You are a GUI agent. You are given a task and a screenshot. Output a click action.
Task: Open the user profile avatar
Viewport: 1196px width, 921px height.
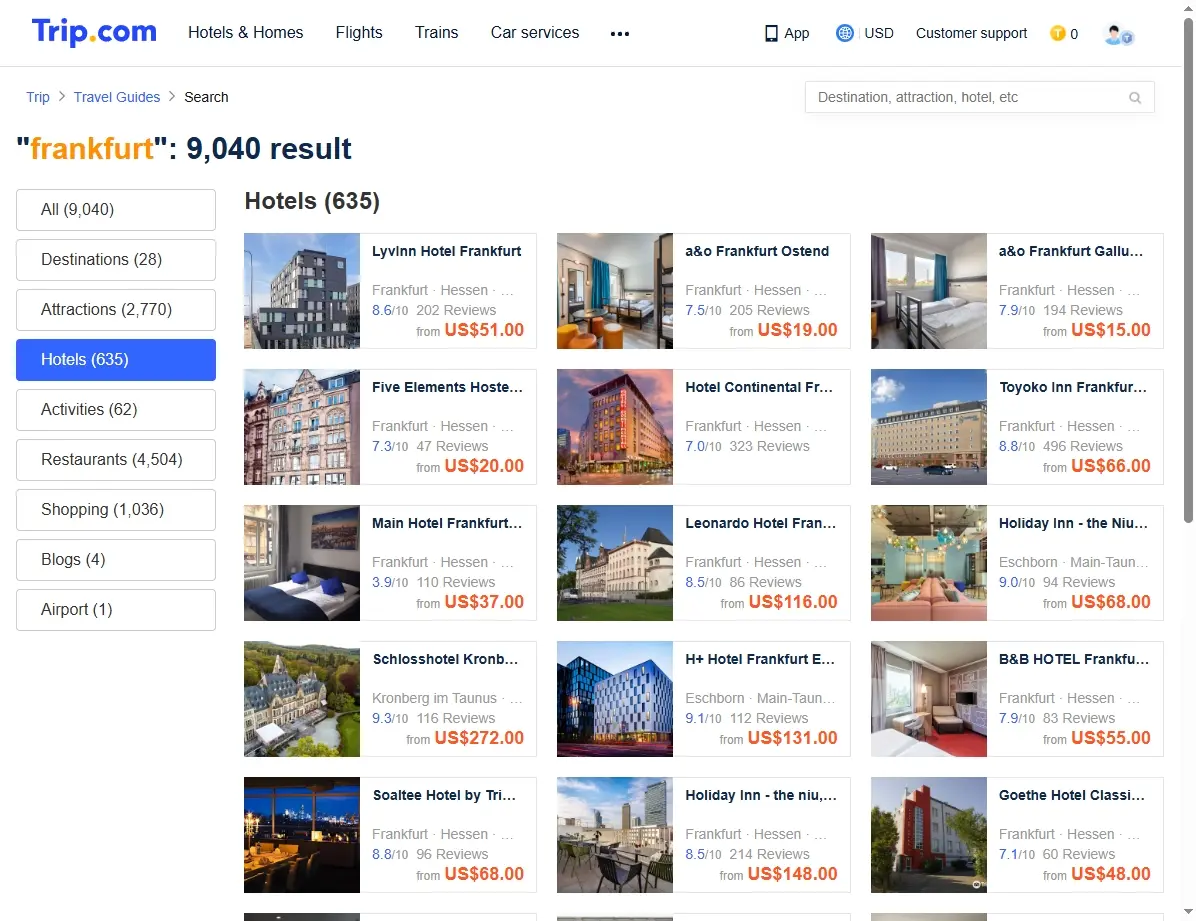tap(1119, 34)
